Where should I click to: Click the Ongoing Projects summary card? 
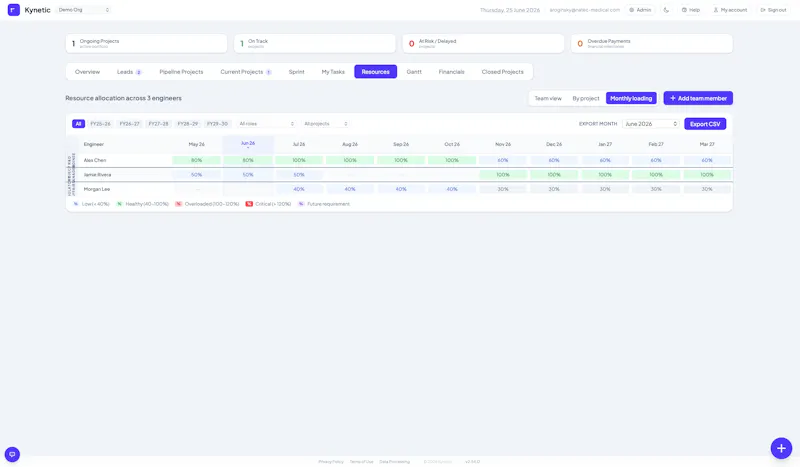[x=146, y=43]
